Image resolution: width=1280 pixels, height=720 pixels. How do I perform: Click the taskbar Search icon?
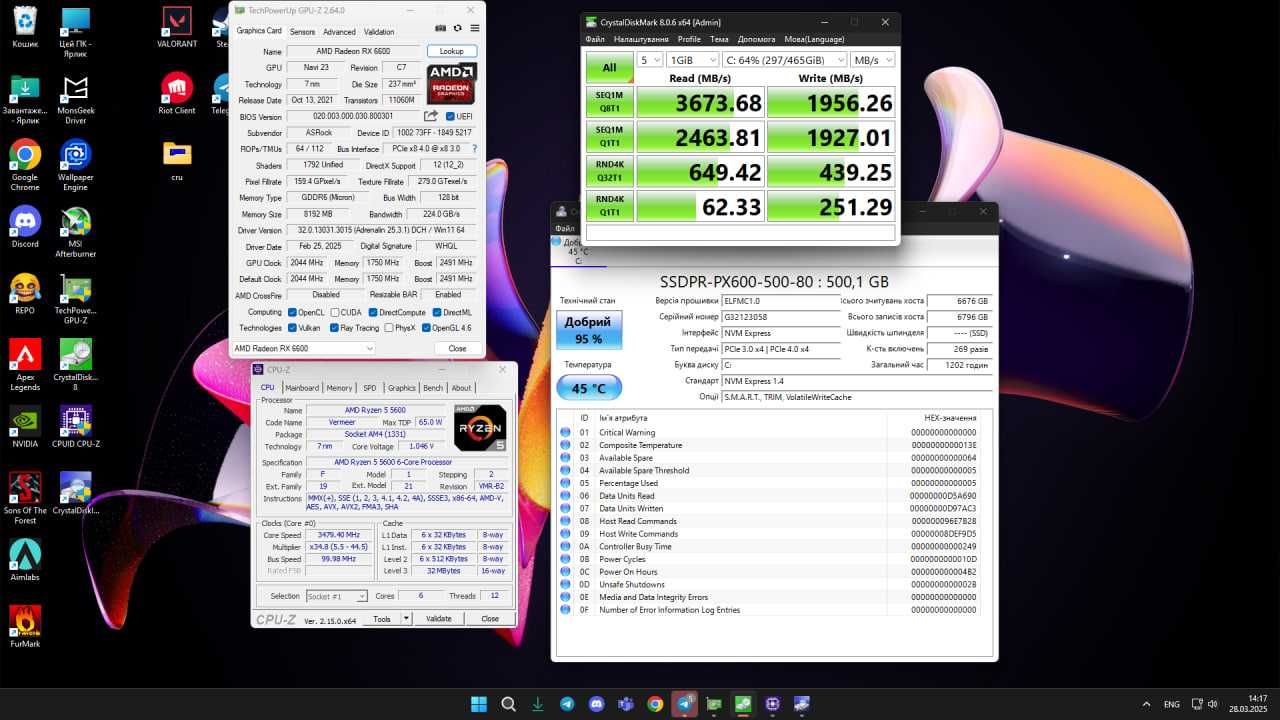(x=508, y=704)
